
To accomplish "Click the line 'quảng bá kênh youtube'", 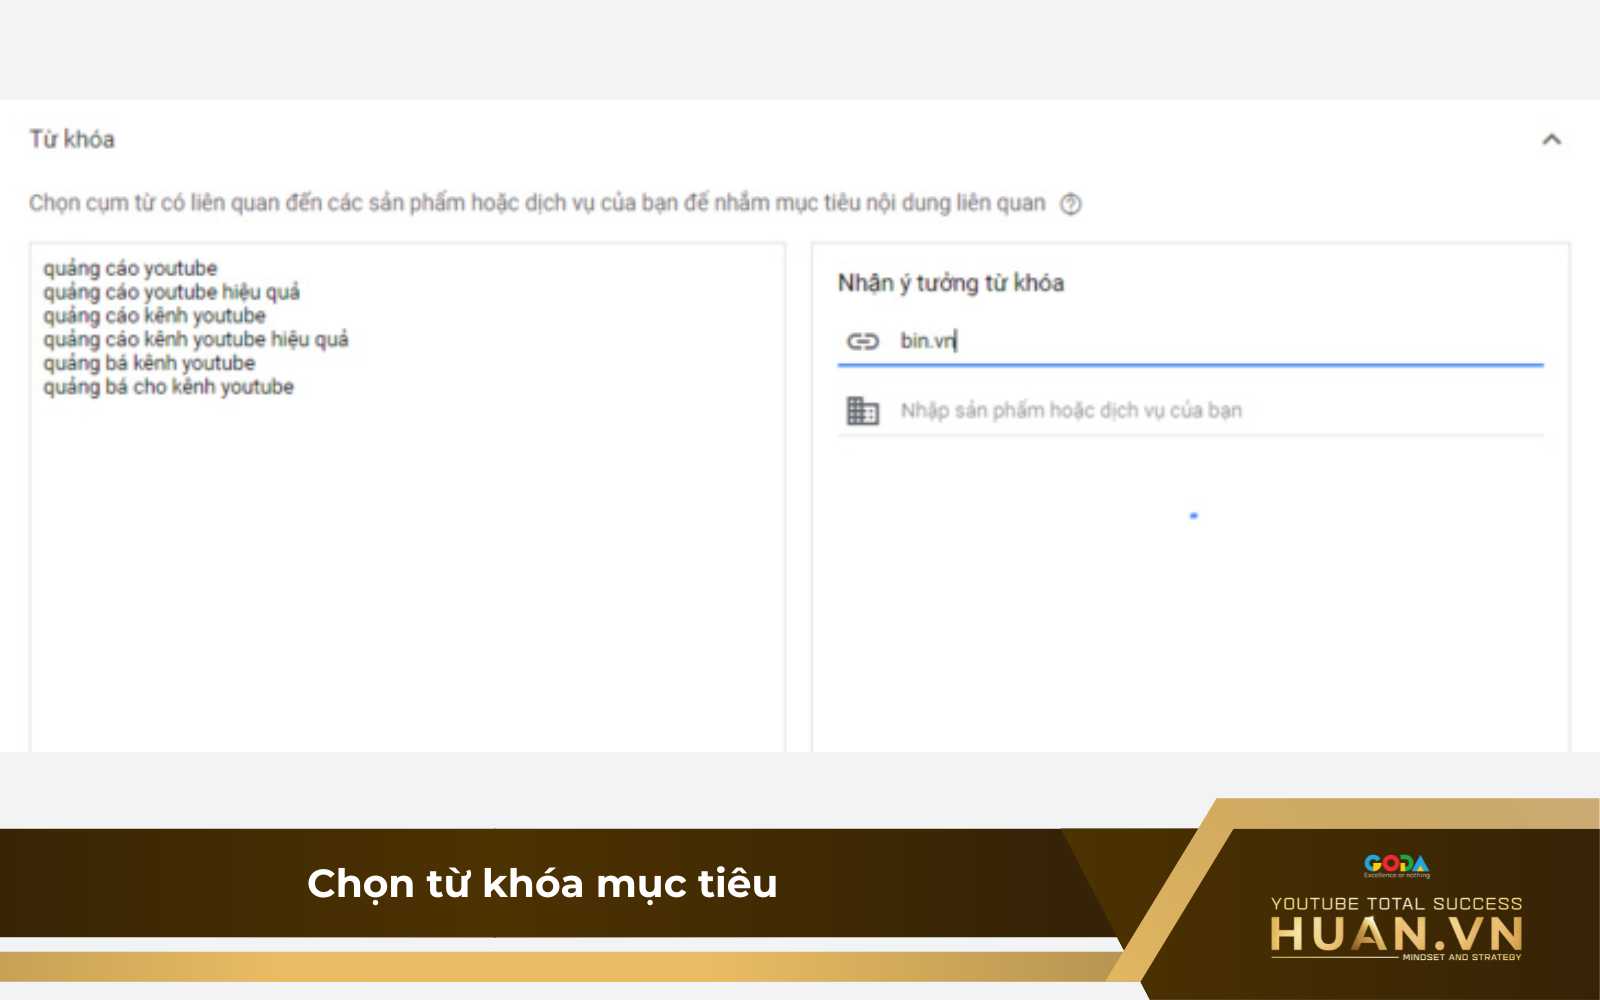I will [x=149, y=363].
